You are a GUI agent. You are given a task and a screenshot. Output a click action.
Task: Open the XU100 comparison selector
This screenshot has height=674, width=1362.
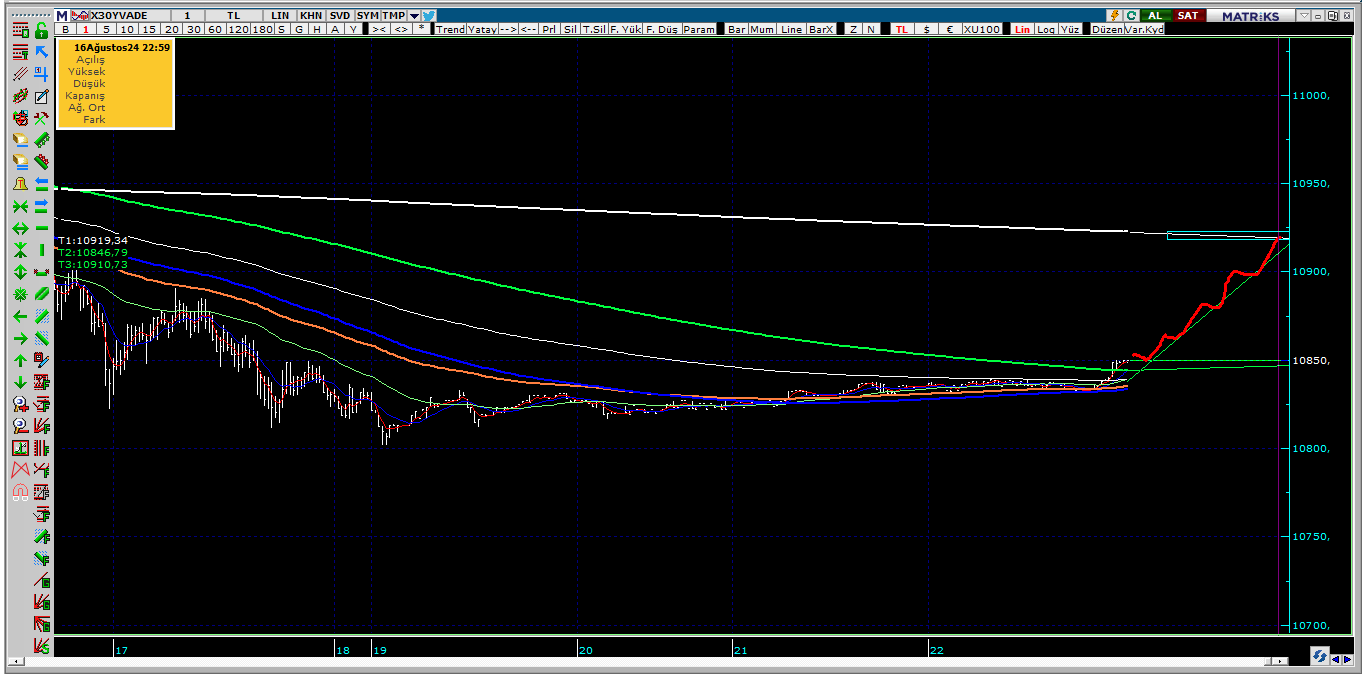pyautogui.click(x=981, y=29)
